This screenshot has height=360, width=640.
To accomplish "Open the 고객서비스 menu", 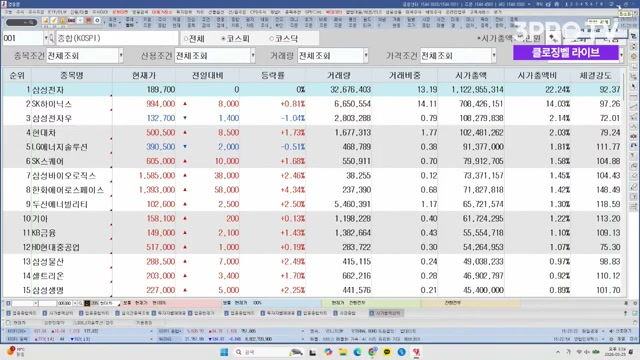I will (480, 12).
